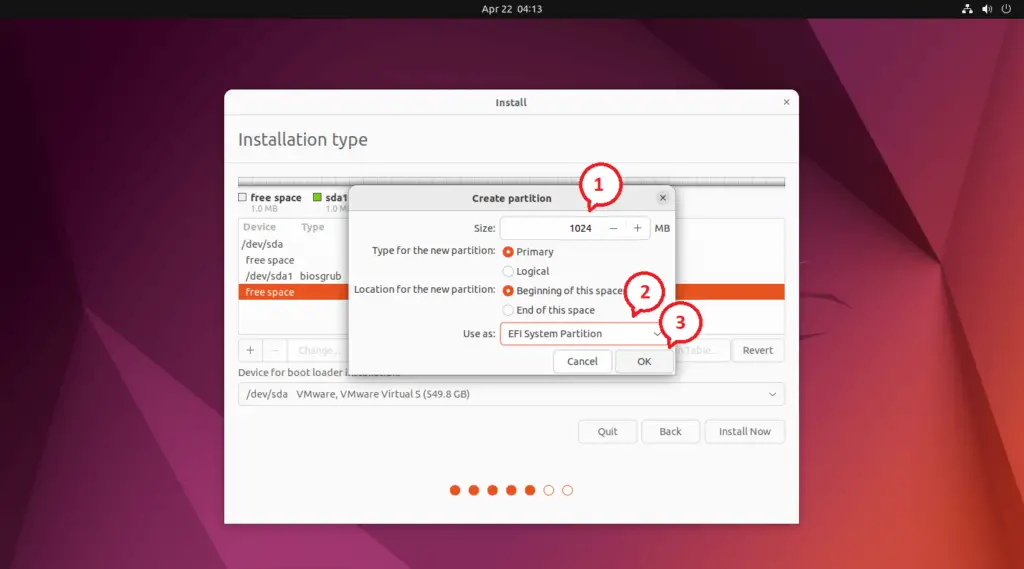Add a new partition with plus icon
This screenshot has height=569, width=1024.
click(250, 350)
